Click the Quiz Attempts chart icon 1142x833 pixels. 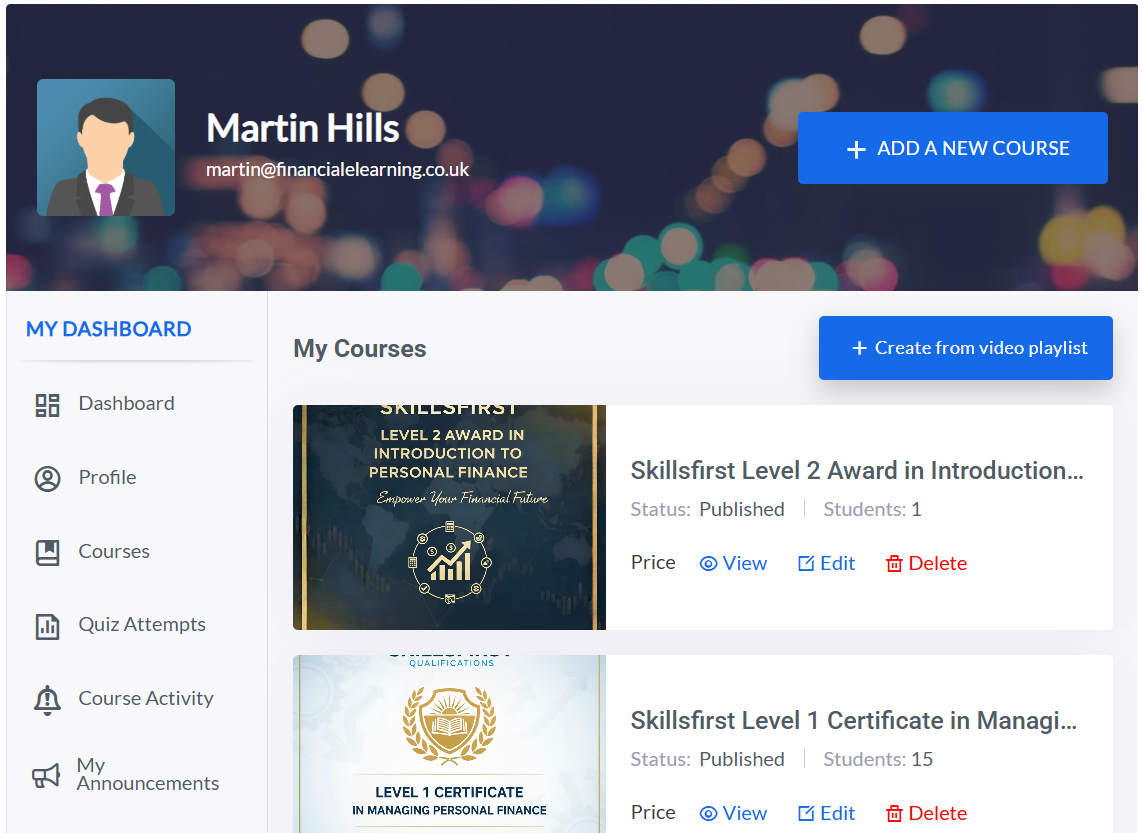click(47, 626)
